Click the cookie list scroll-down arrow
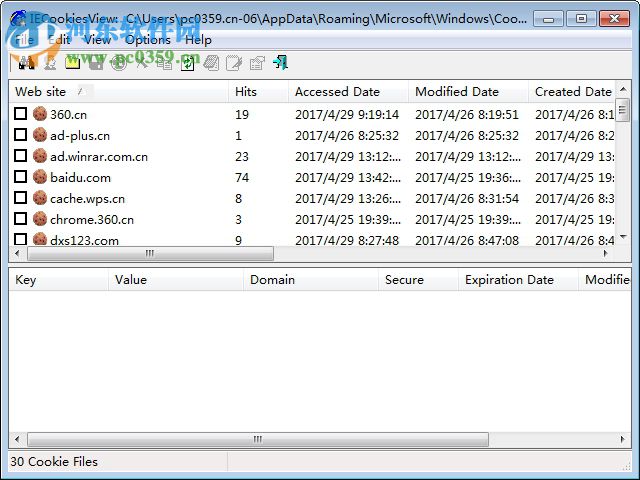This screenshot has height=480, width=640. coord(623,237)
